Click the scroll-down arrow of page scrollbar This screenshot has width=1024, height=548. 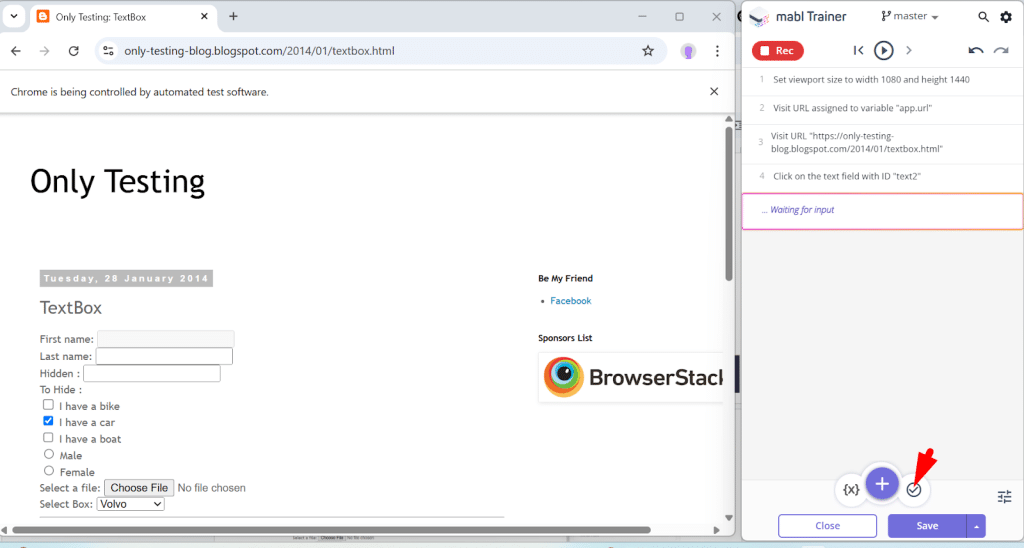(729, 518)
